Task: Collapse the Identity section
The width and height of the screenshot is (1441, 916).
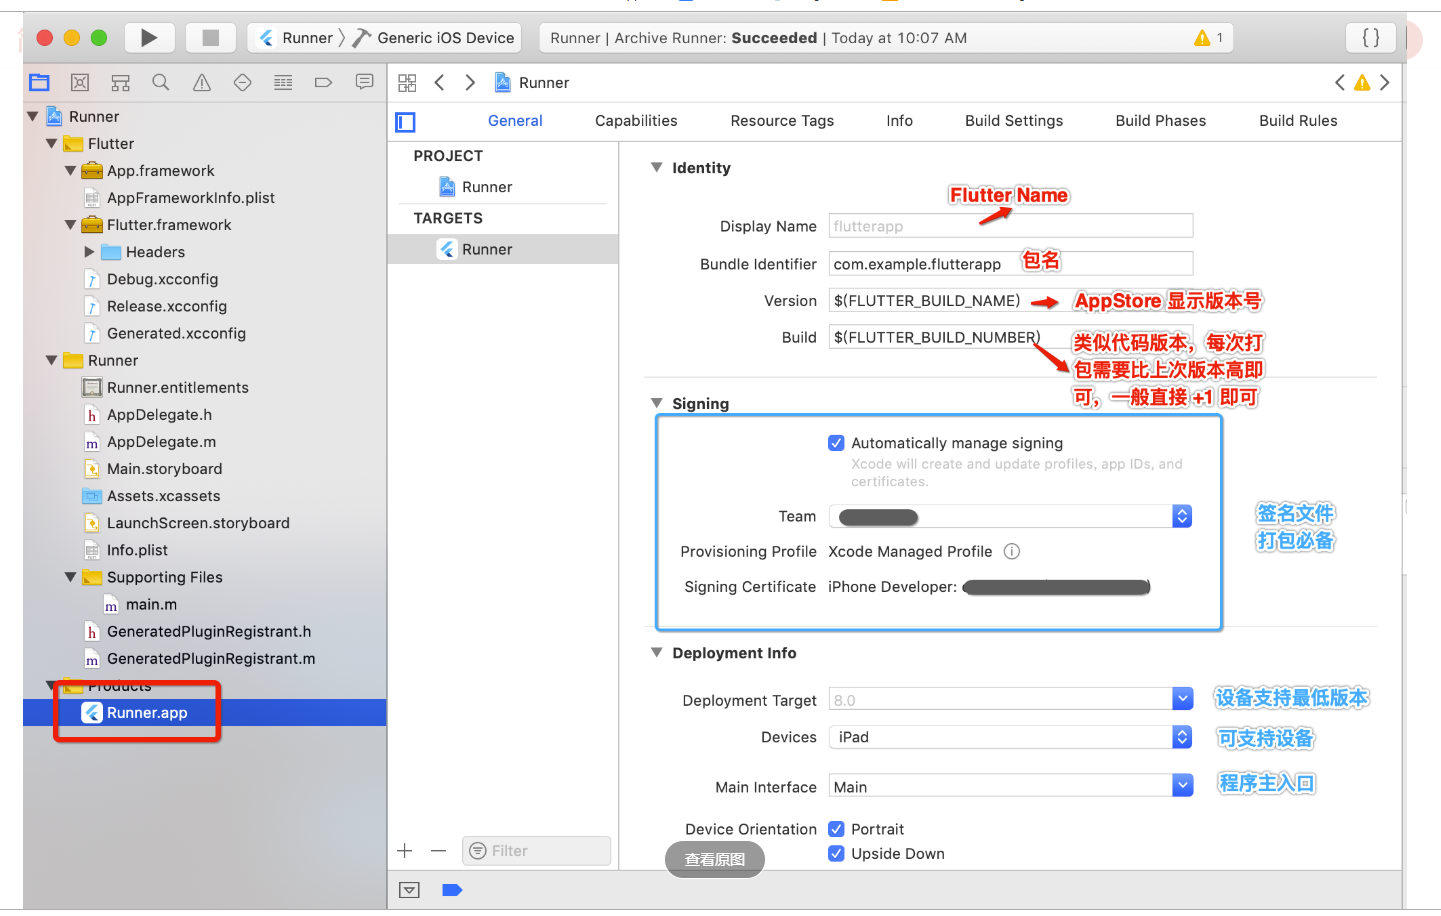Action: point(657,168)
